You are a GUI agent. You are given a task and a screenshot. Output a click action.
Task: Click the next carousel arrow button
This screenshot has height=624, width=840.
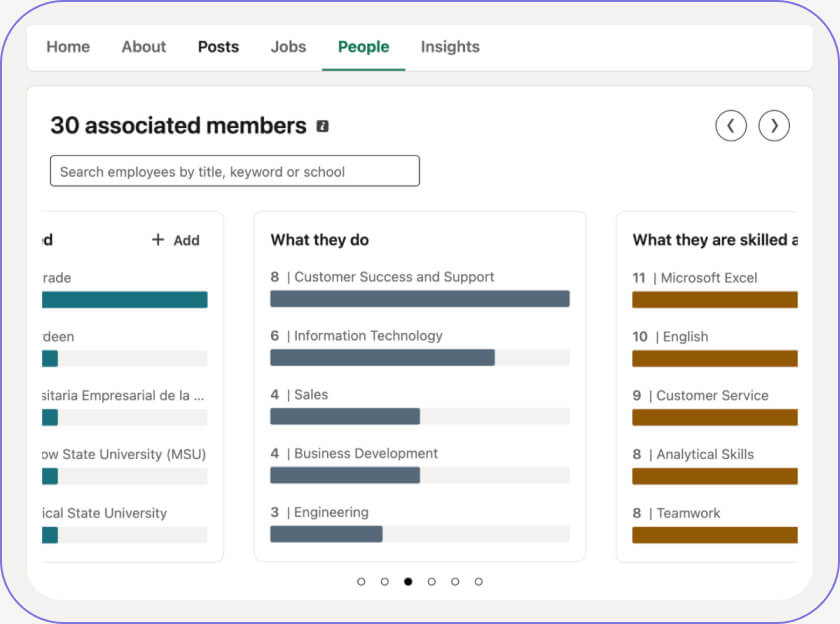tap(774, 126)
